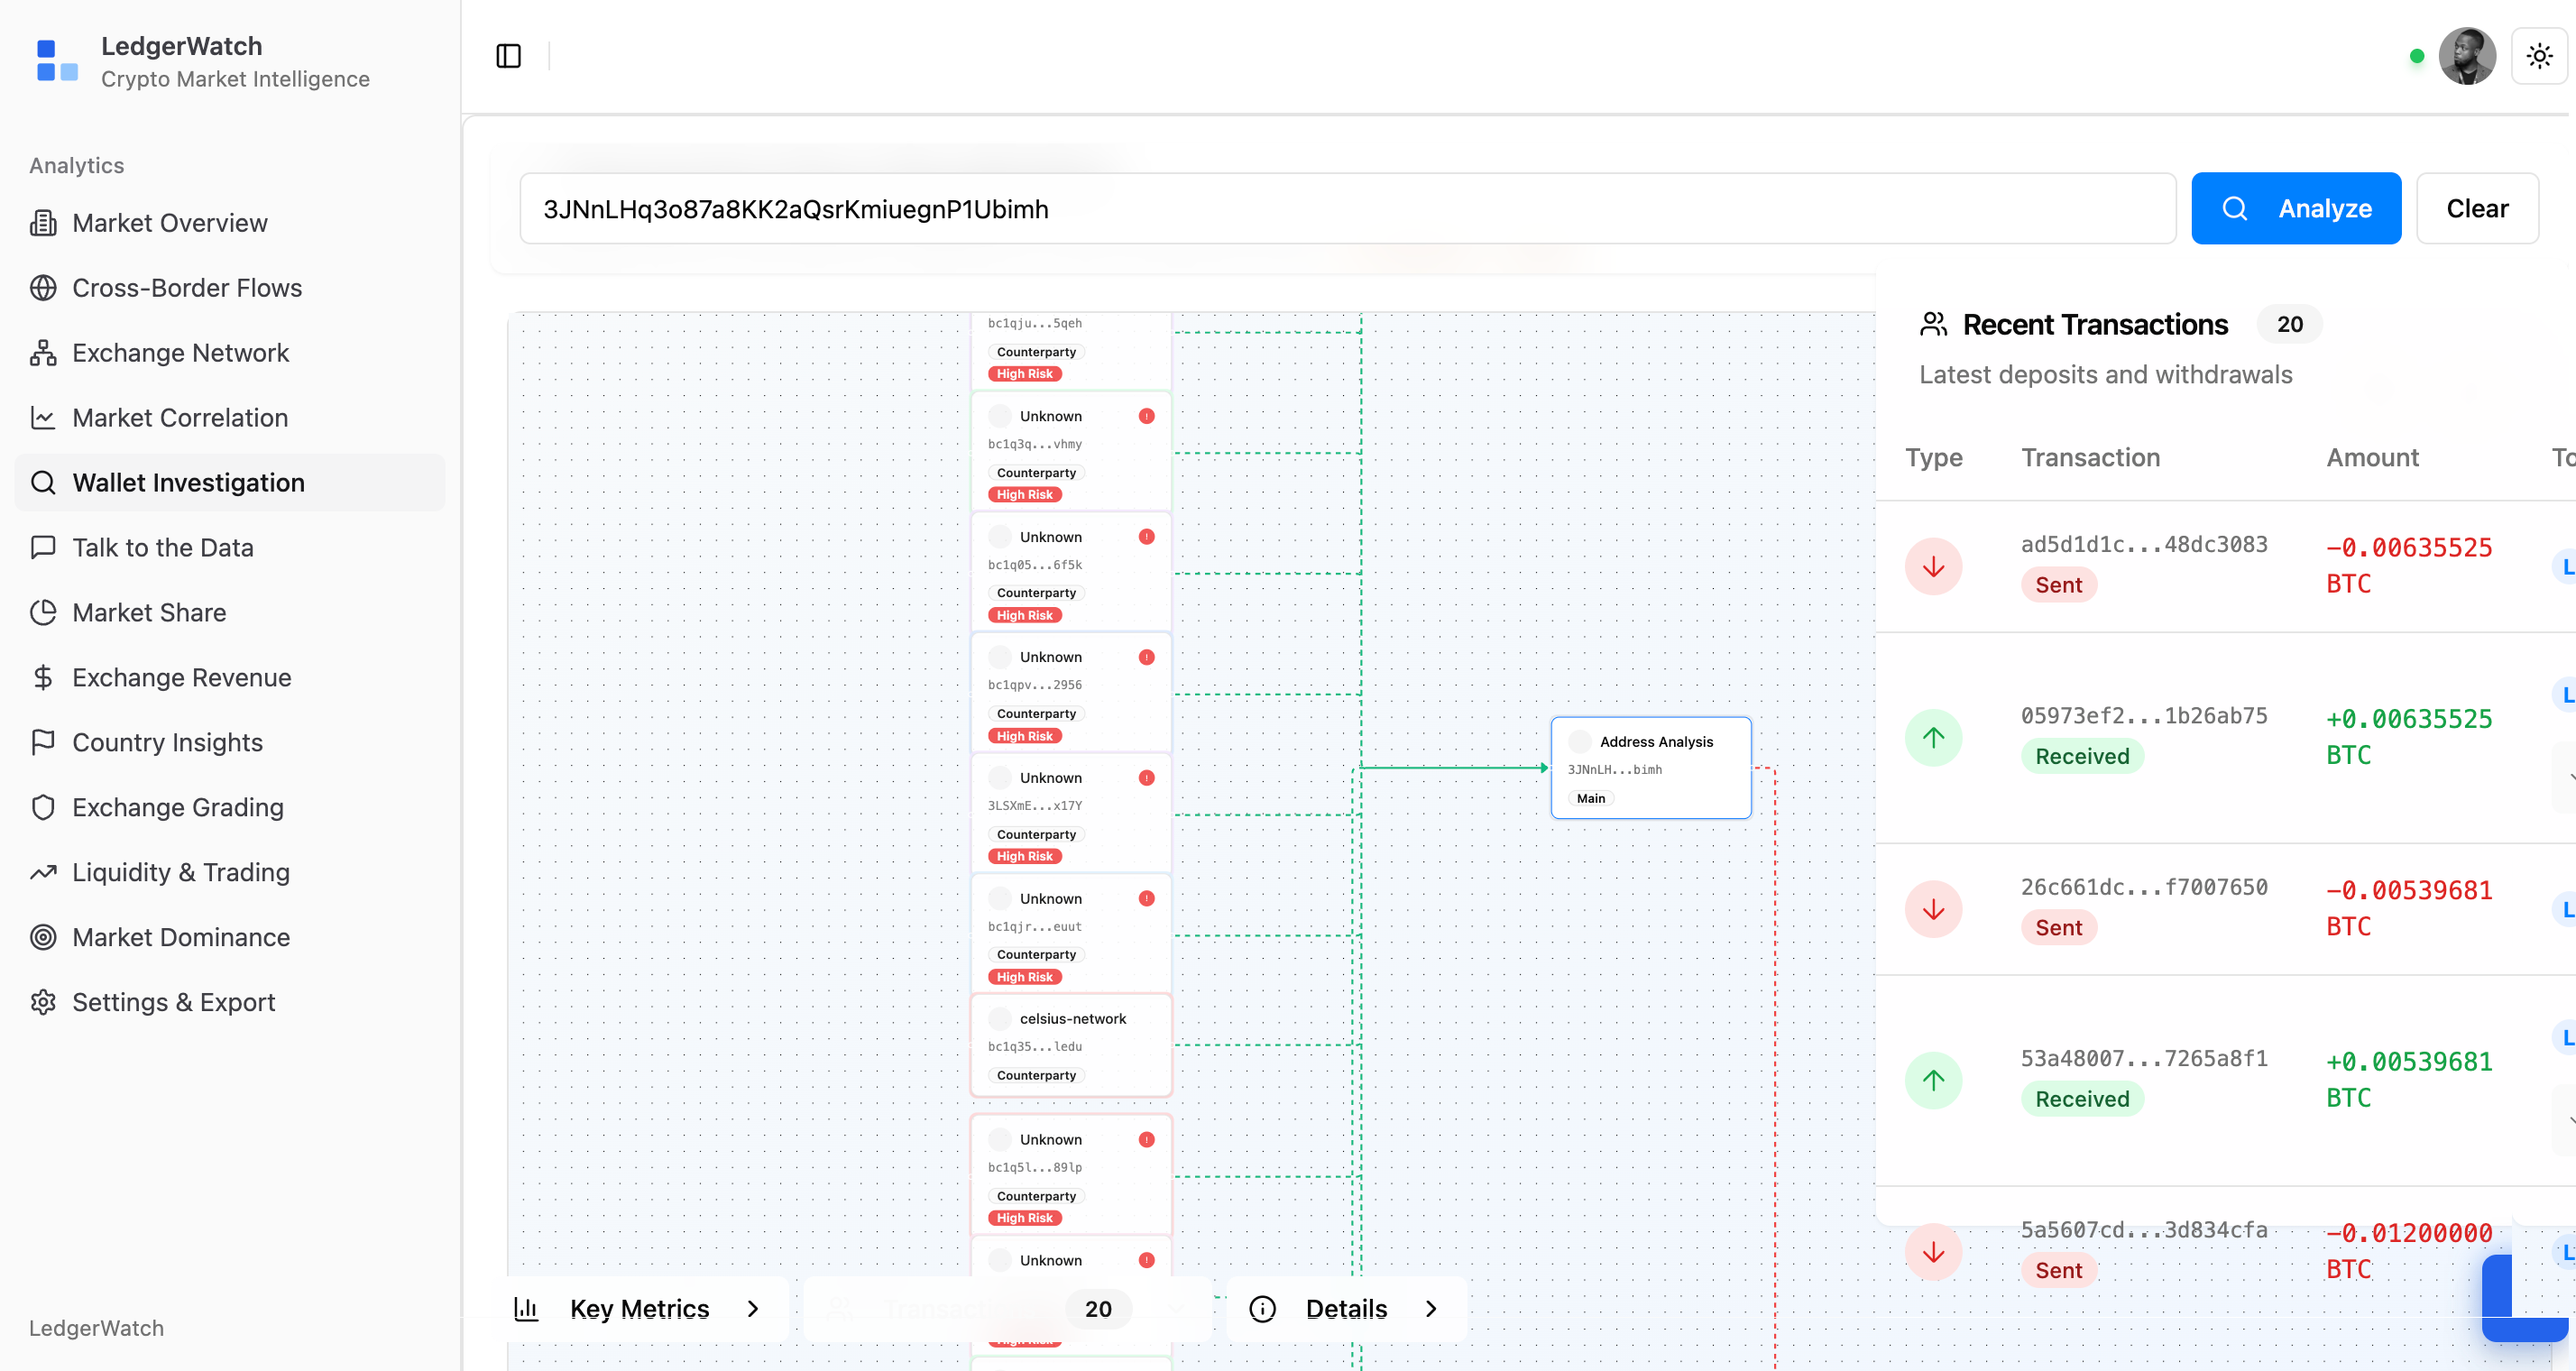Open the Key Metrics bar chart icon
Image resolution: width=2576 pixels, height=1371 pixels.
point(527,1308)
